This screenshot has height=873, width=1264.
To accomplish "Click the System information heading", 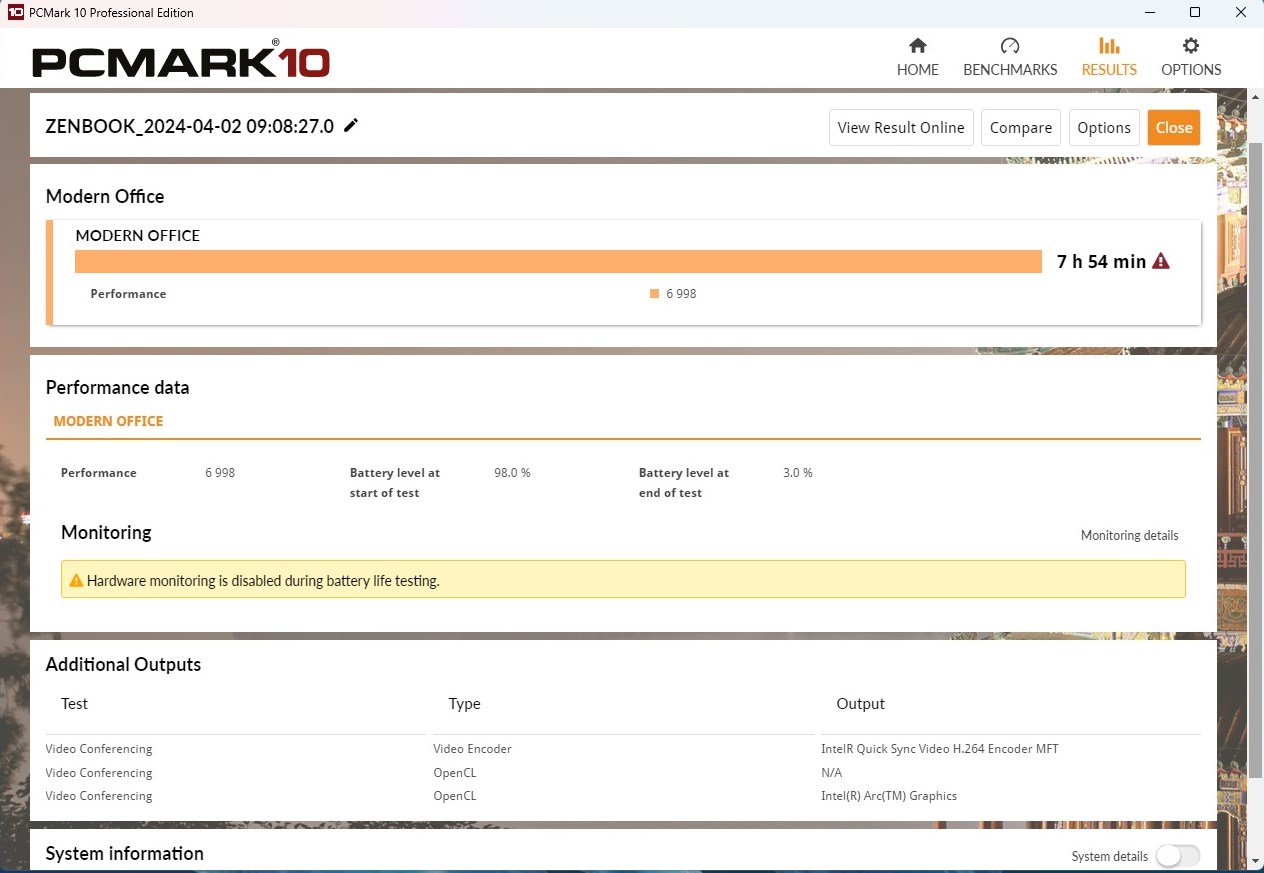I will tap(125, 853).
